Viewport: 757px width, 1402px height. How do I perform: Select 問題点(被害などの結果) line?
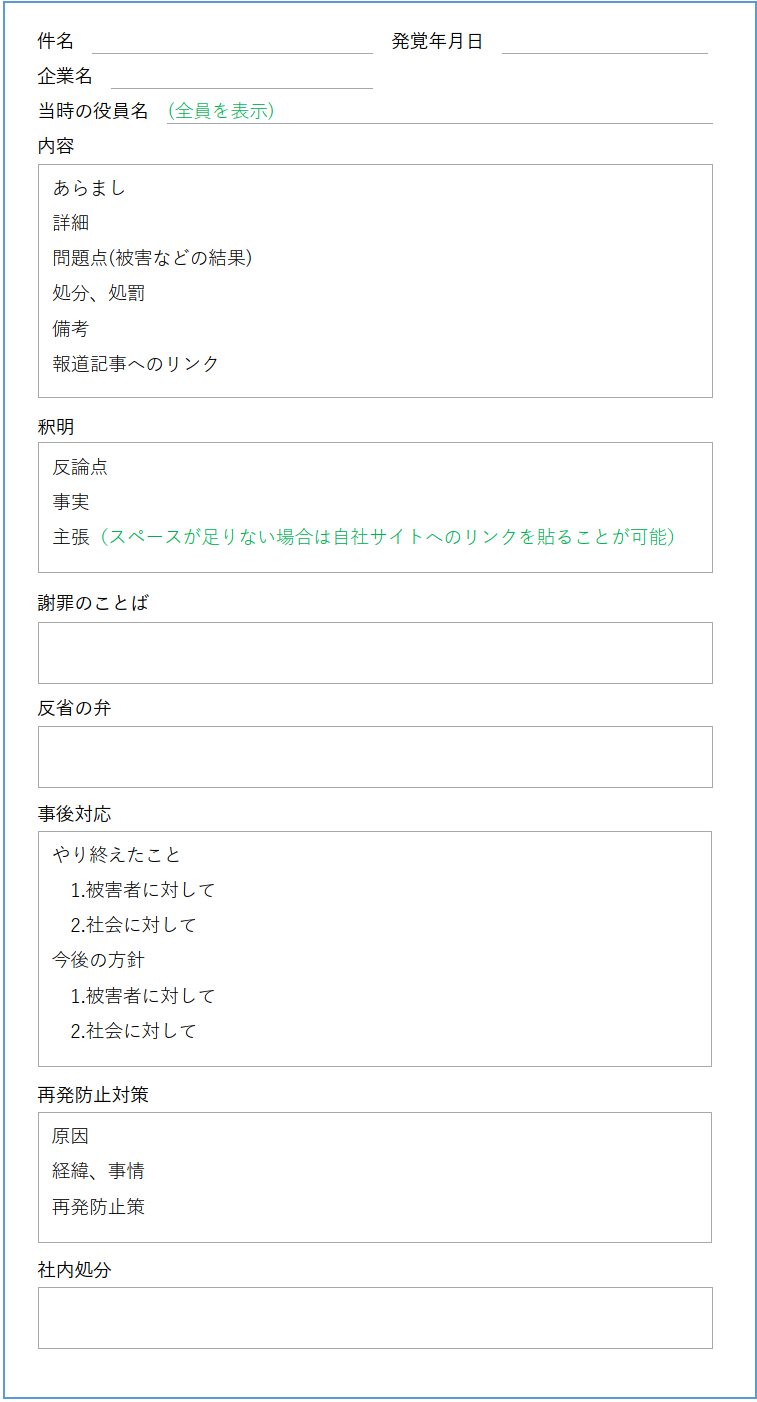click(152, 258)
